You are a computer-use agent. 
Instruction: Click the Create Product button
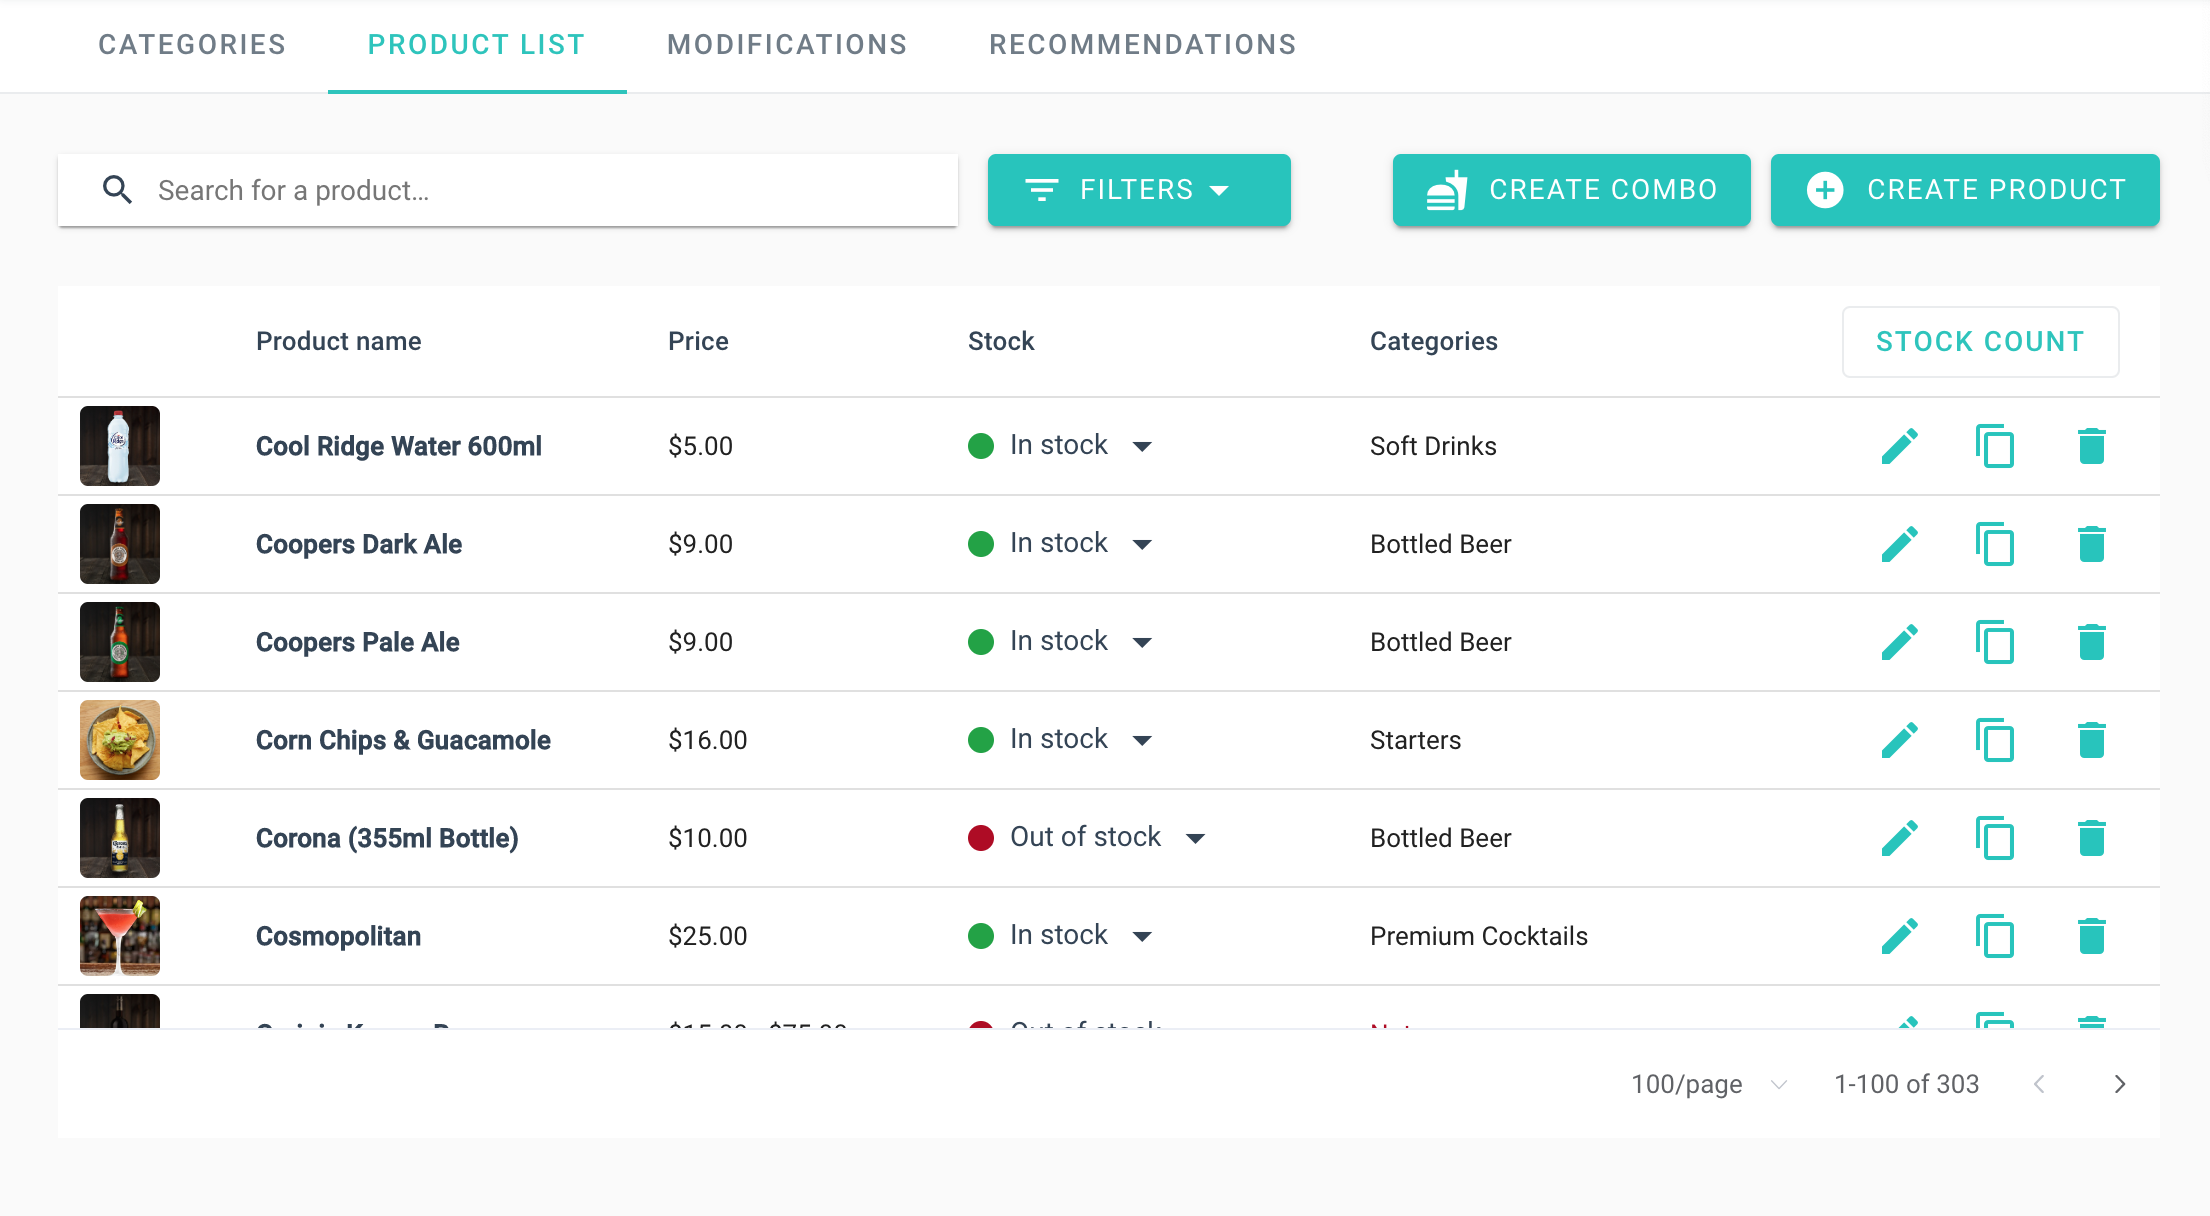coord(1964,190)
